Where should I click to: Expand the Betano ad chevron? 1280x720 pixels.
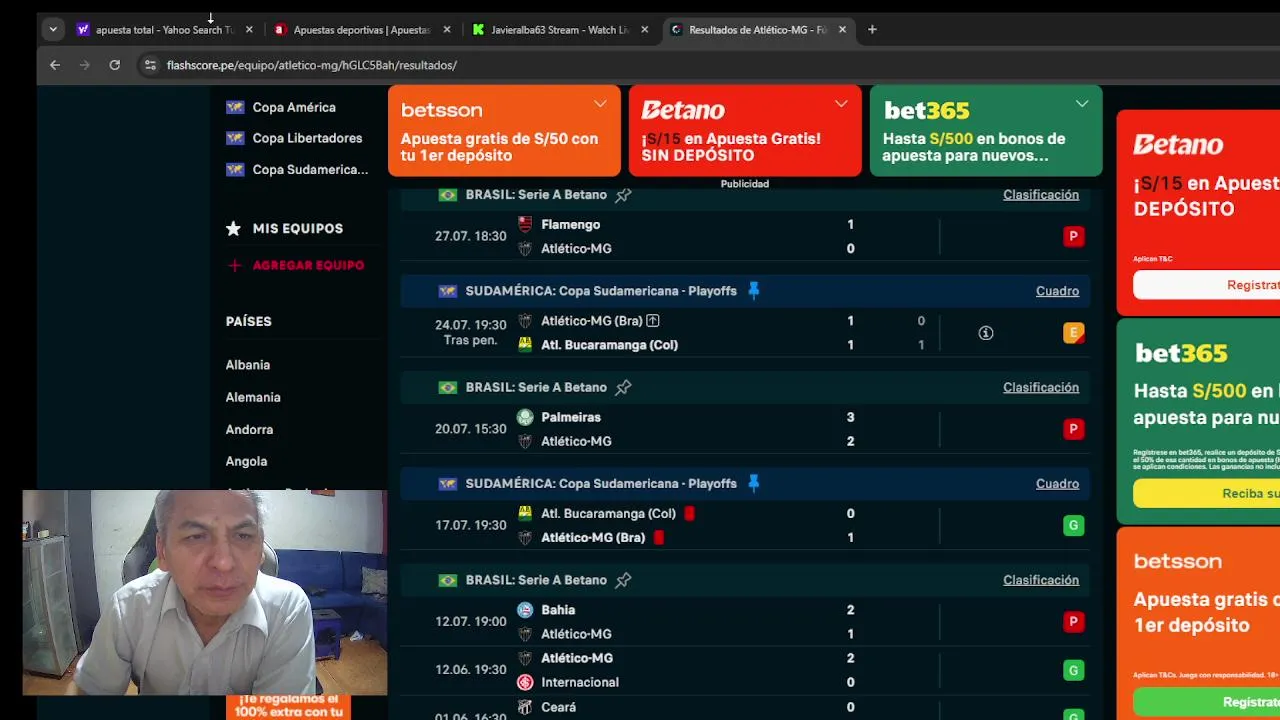click(841, 104)
